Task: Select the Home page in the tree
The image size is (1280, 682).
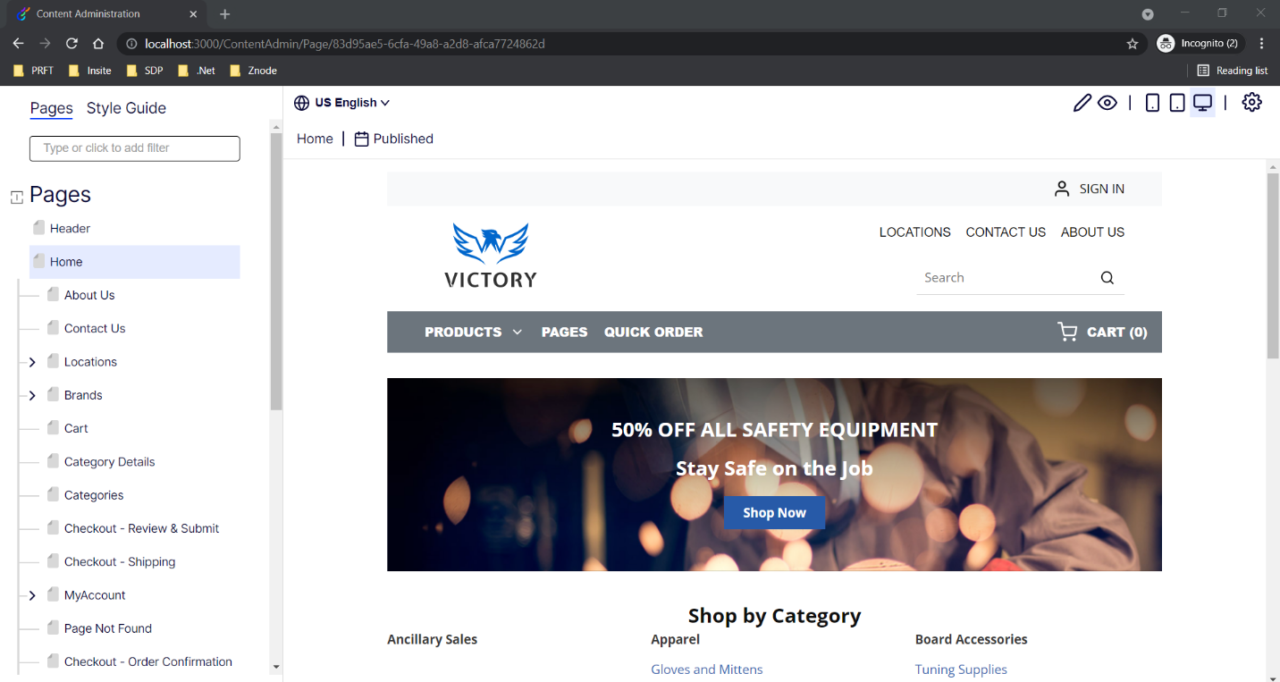Action: (x=65, y=261)
